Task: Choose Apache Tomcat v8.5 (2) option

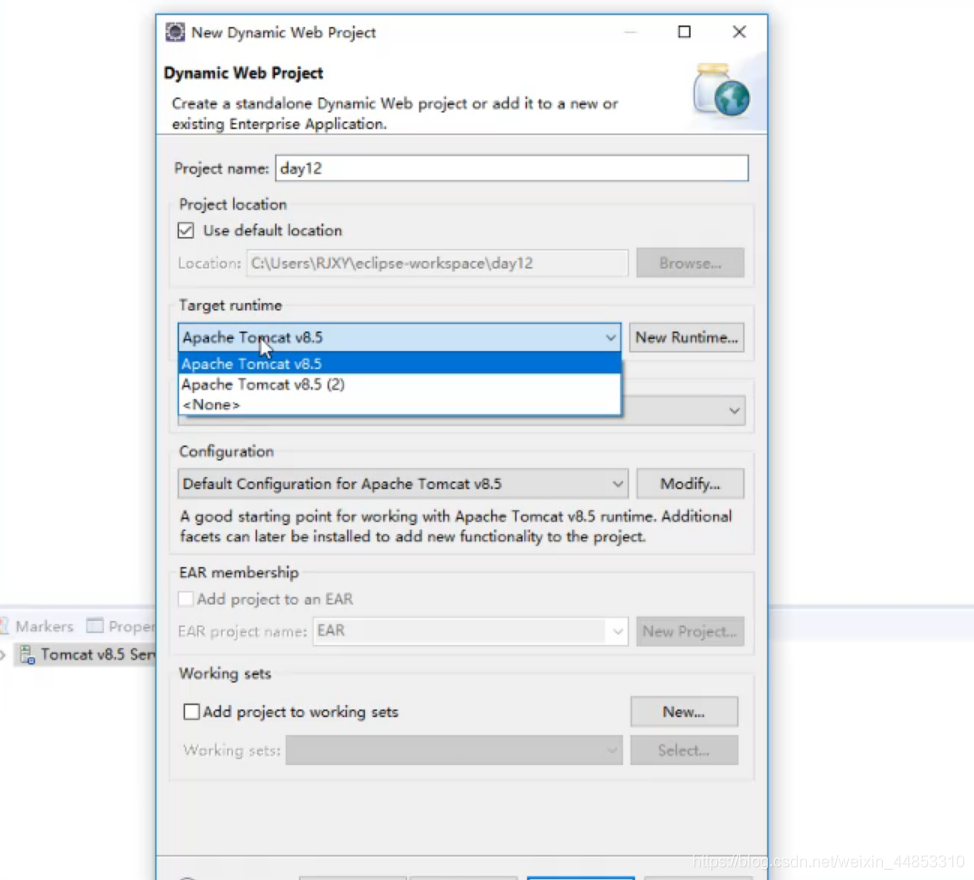Action: [399, 384]
